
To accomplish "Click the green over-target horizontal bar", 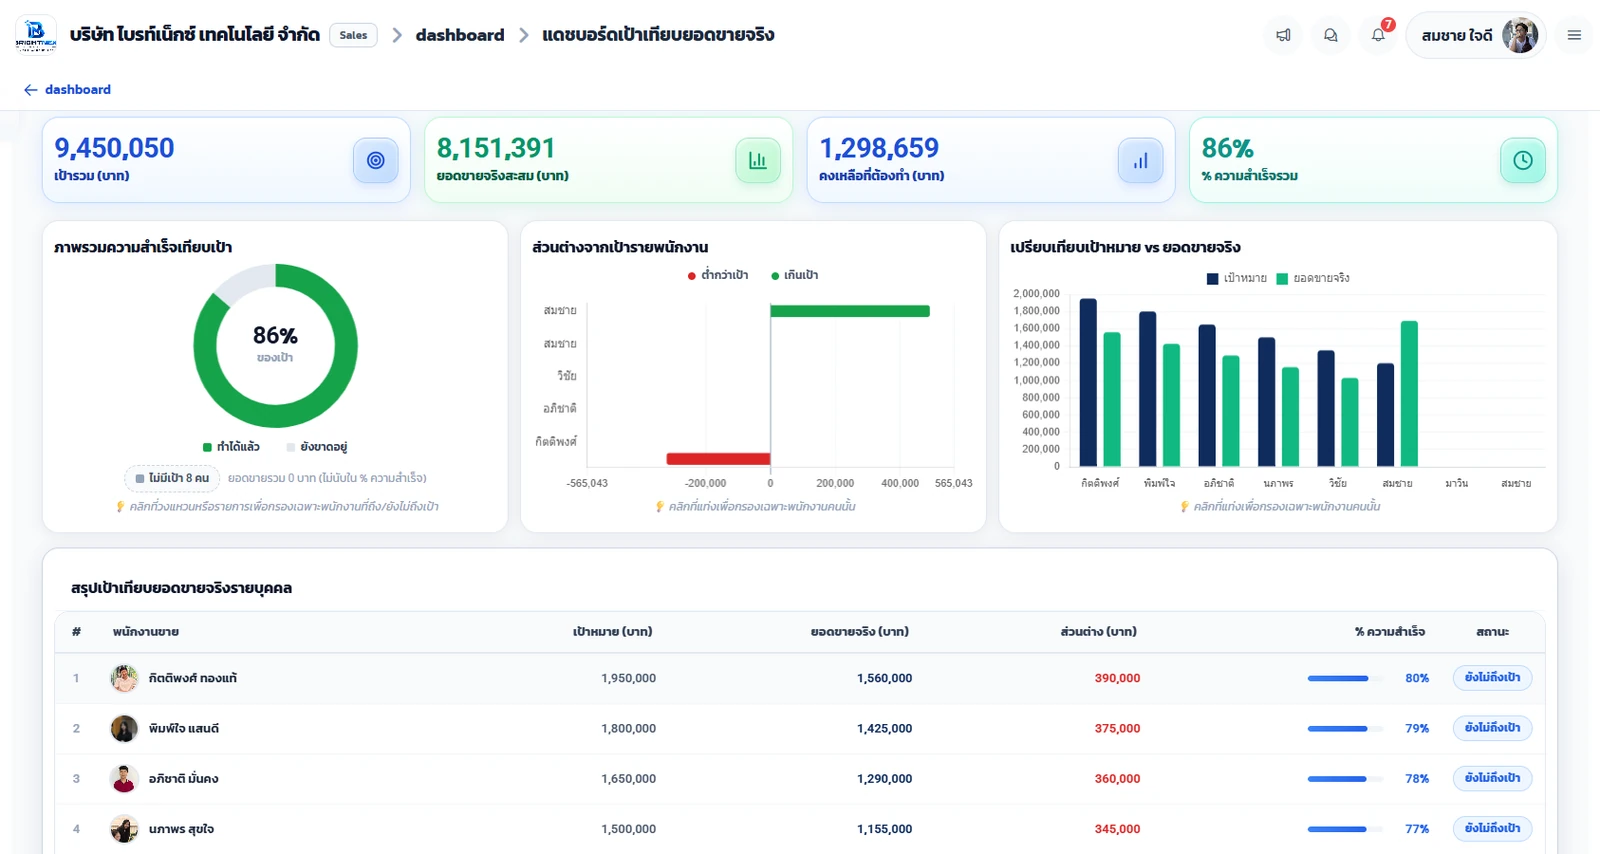I will coord(850,311).
